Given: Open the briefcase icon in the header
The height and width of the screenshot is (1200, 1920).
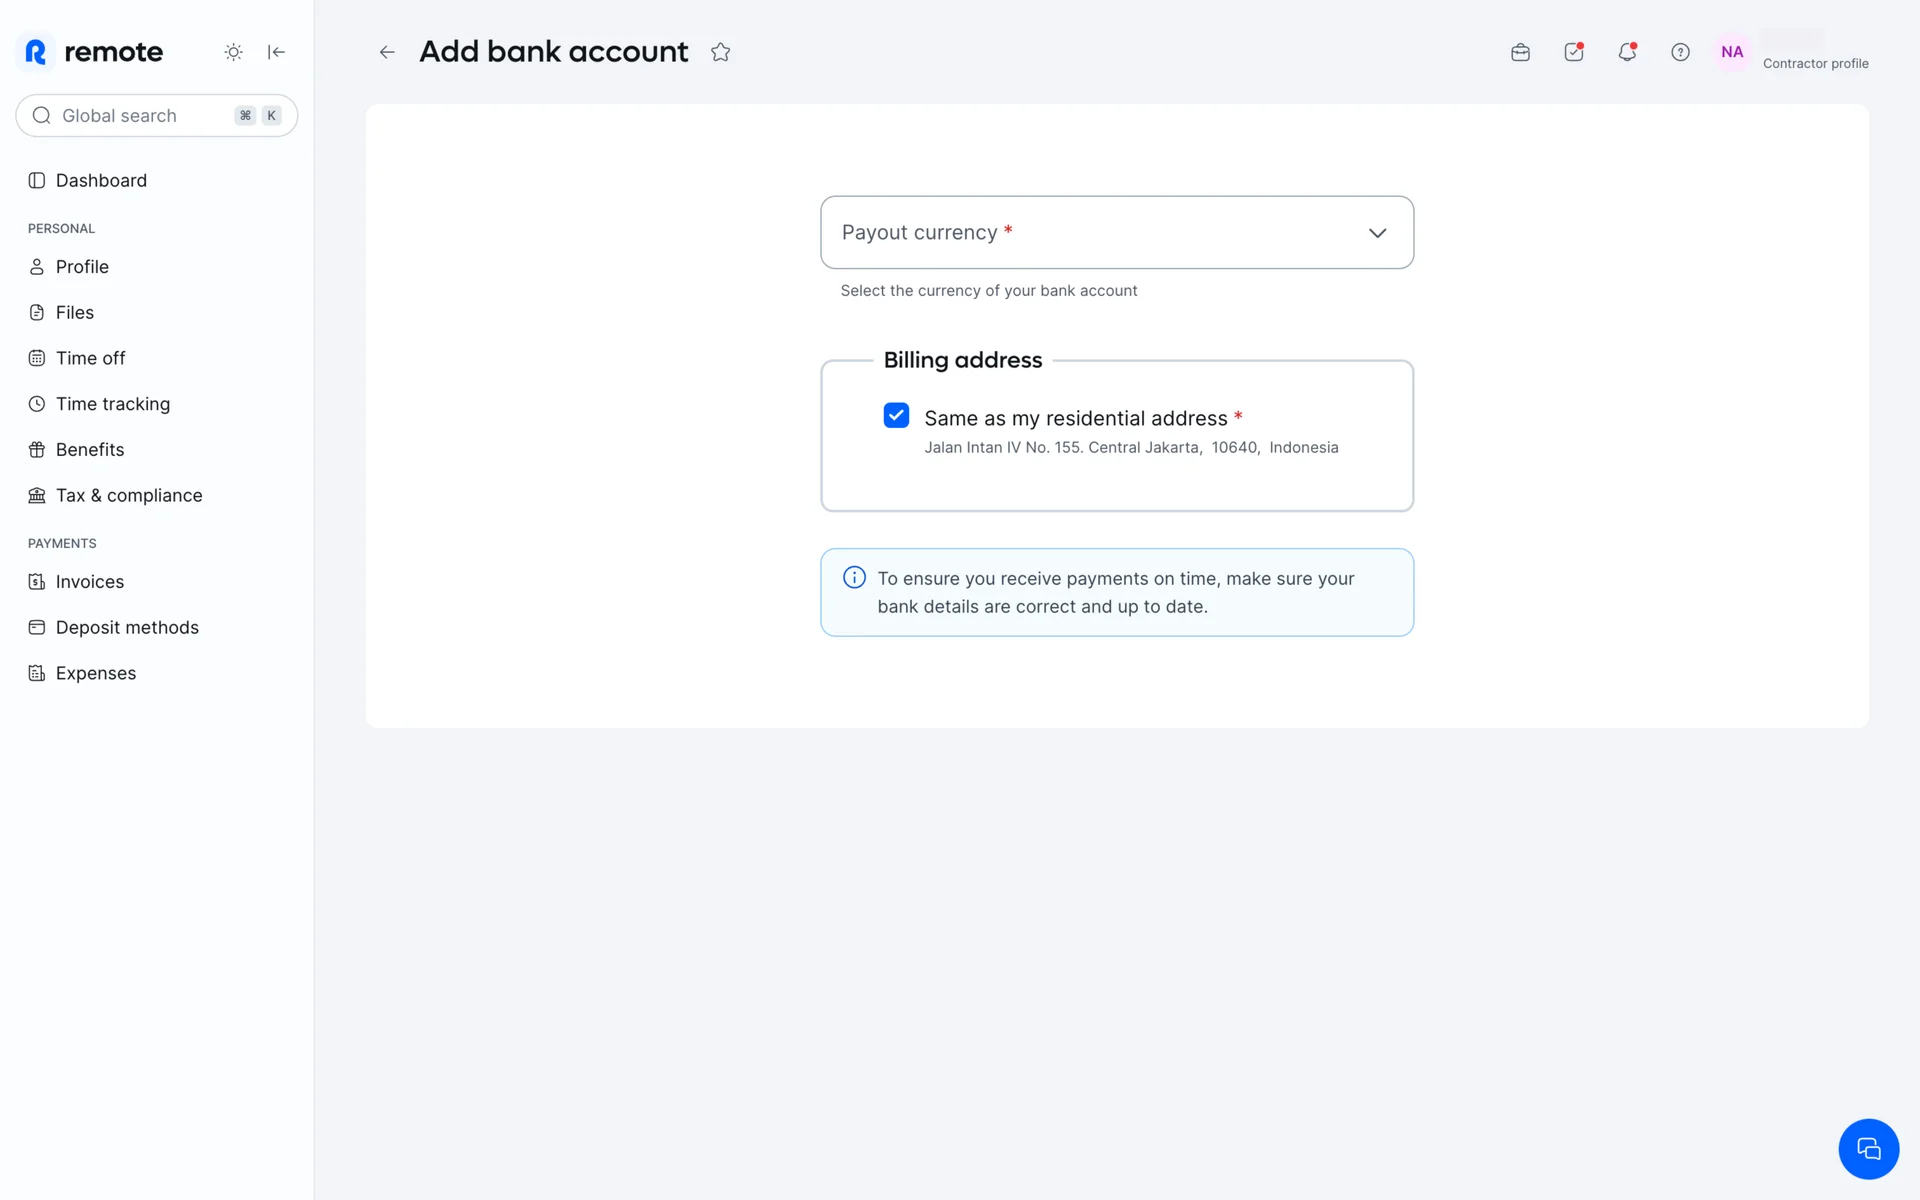Looking at the screenshot, I should pos(1520,52).
